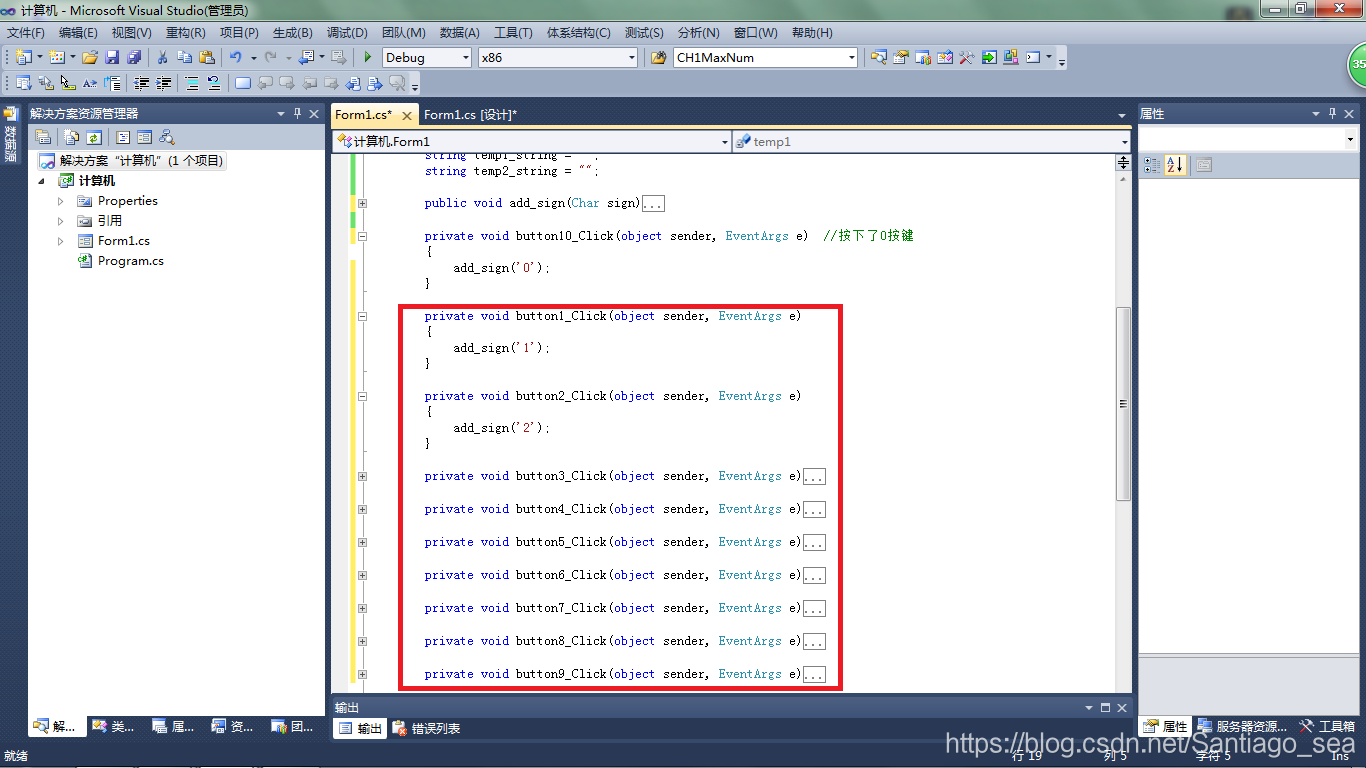Collapse the button1_Click method outline
The height and width of the screenshot is (768, 1366).
pyautogui.click(x=362, y=316)
